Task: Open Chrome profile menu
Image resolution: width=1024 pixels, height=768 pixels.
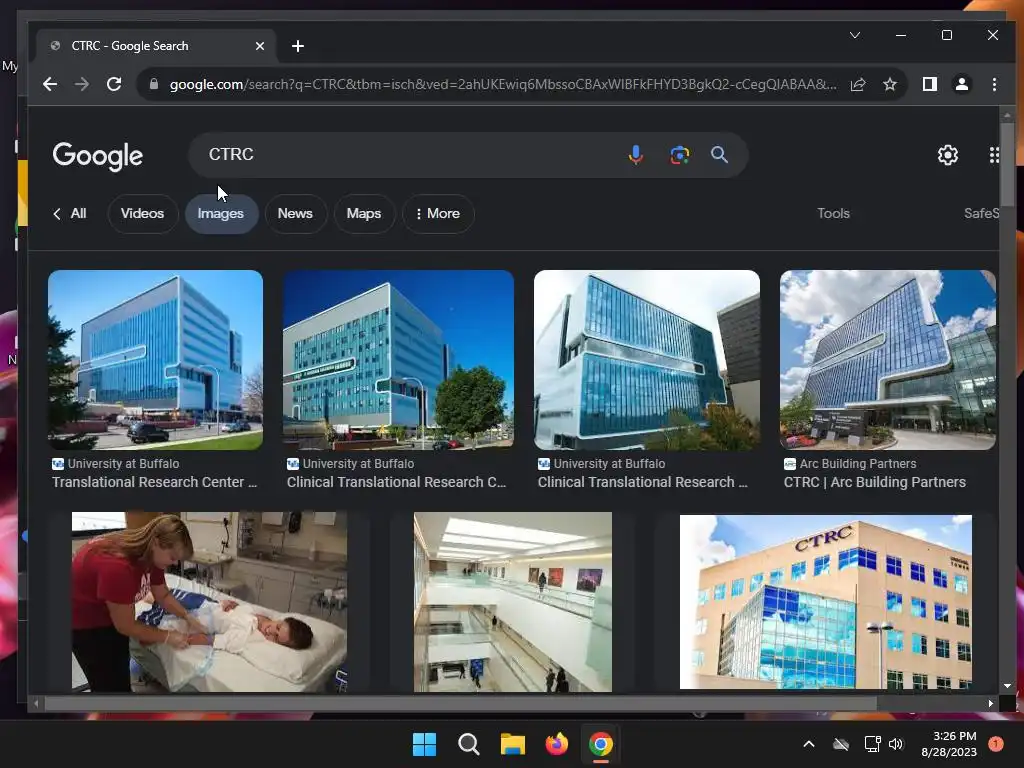Action: [962, 84]
